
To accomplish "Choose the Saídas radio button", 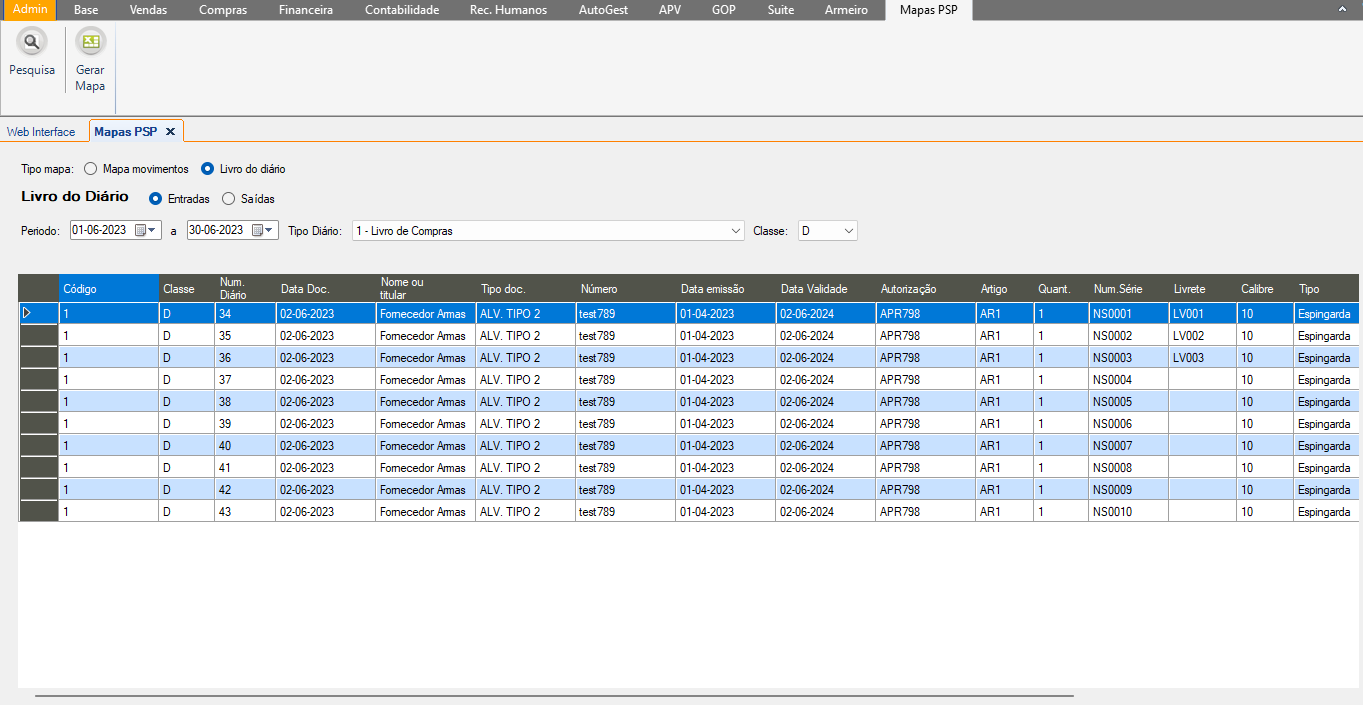I will coord(228,199).
